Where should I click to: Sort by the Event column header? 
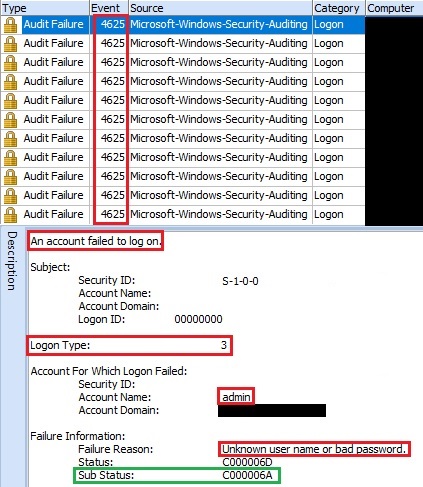point(109,8)
